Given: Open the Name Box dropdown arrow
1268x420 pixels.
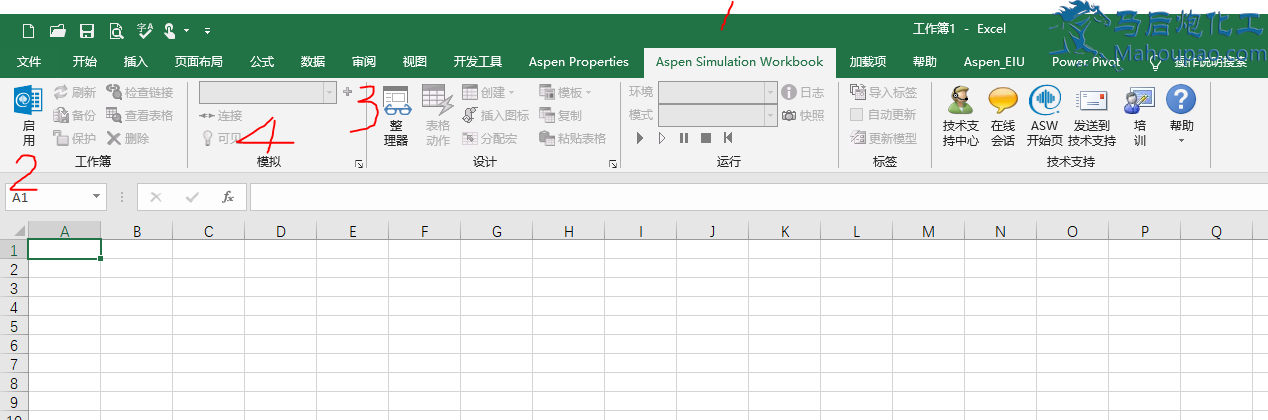Looking at the screenshot, I should click(x=97, y=197).
